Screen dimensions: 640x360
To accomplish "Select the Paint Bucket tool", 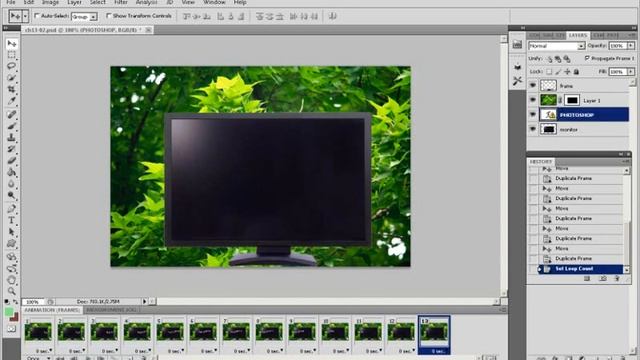I will point(11,172).
